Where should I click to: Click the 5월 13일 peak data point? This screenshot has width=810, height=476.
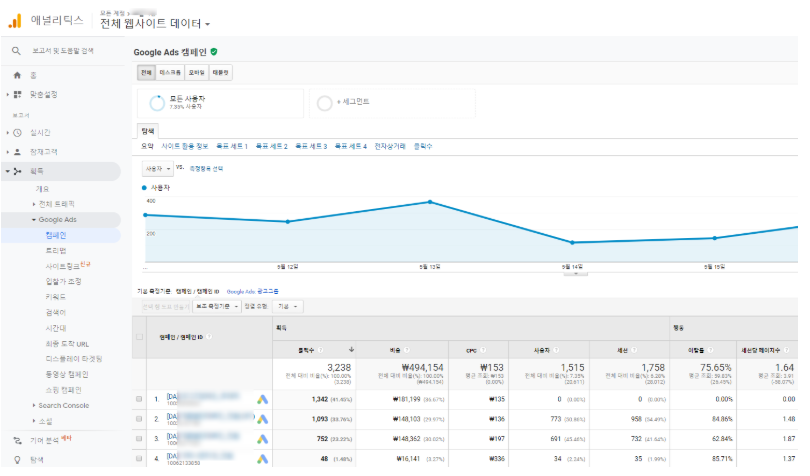[x=430, y=203]
